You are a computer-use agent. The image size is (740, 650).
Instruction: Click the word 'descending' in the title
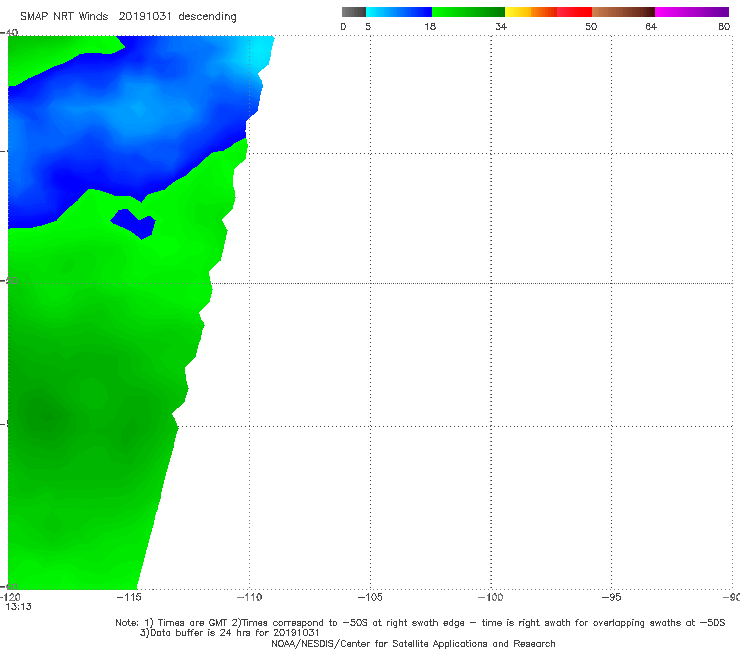208,17
